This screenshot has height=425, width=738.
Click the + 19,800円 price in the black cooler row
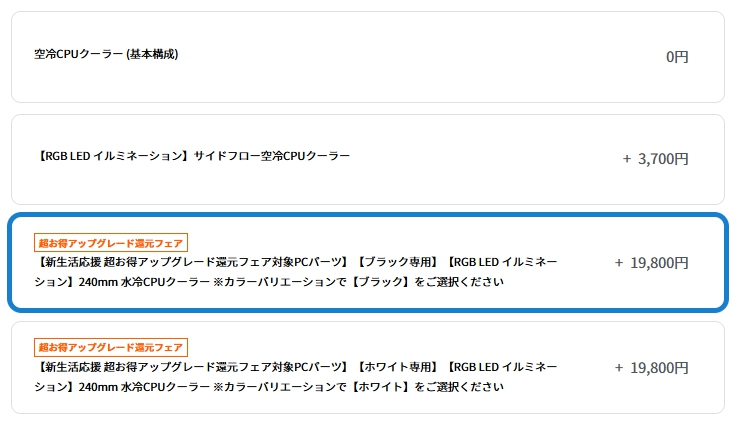(651, 262)
